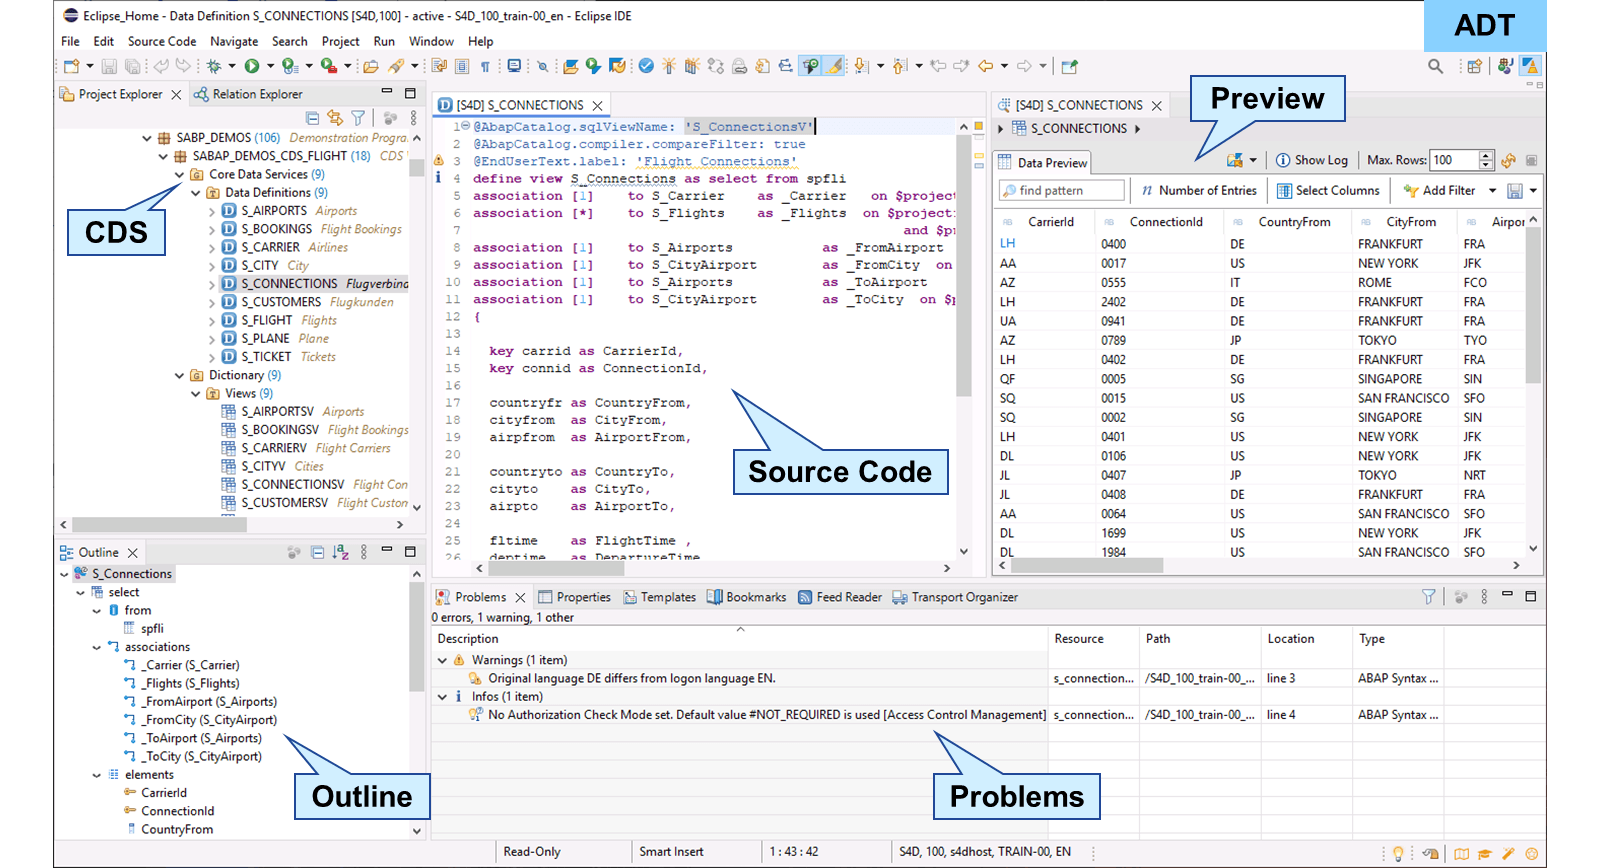Switch to the Properties tab

(575, 597)
